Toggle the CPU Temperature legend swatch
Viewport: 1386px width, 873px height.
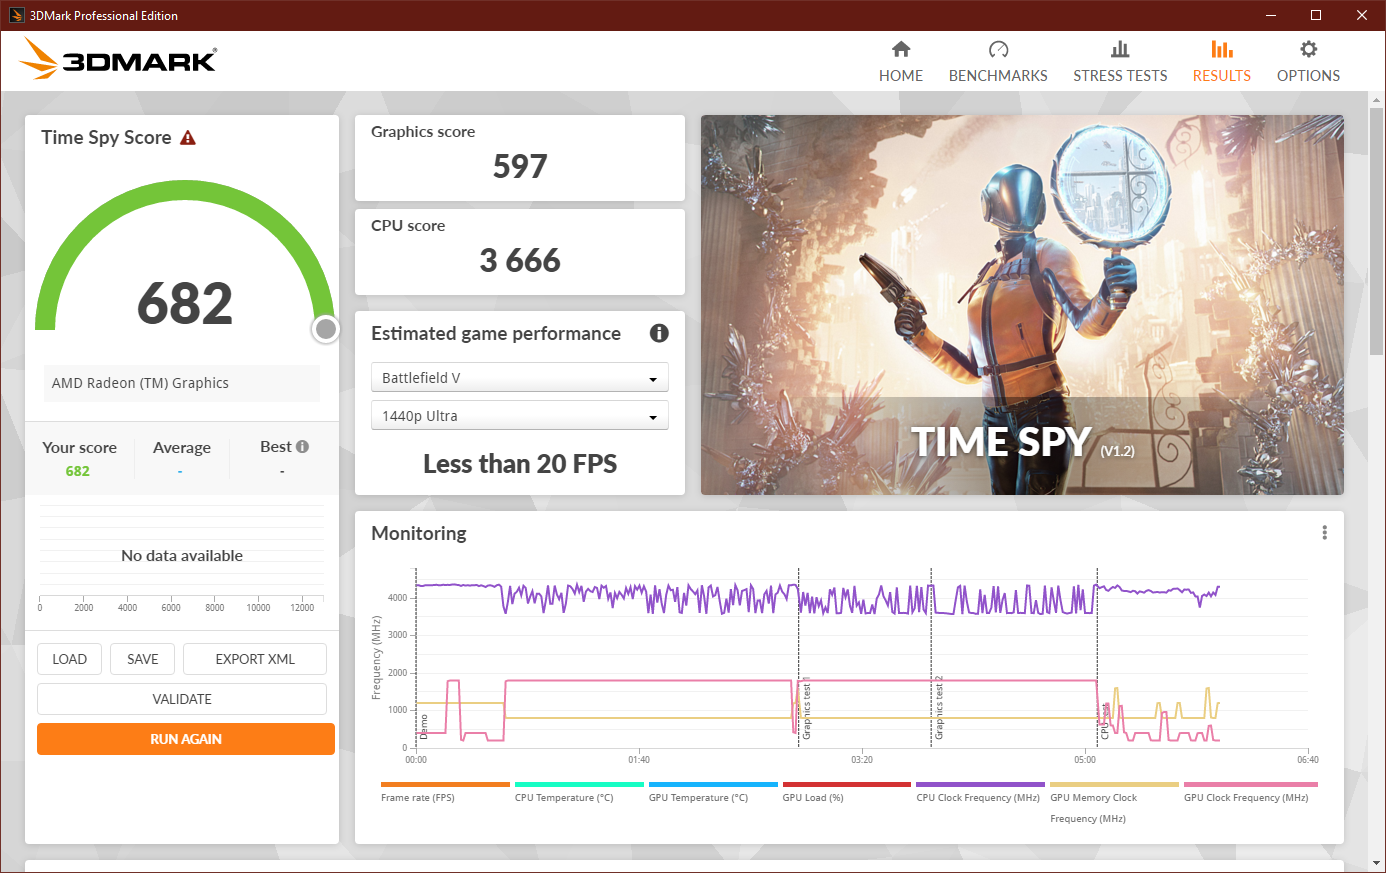pos(579,785)
